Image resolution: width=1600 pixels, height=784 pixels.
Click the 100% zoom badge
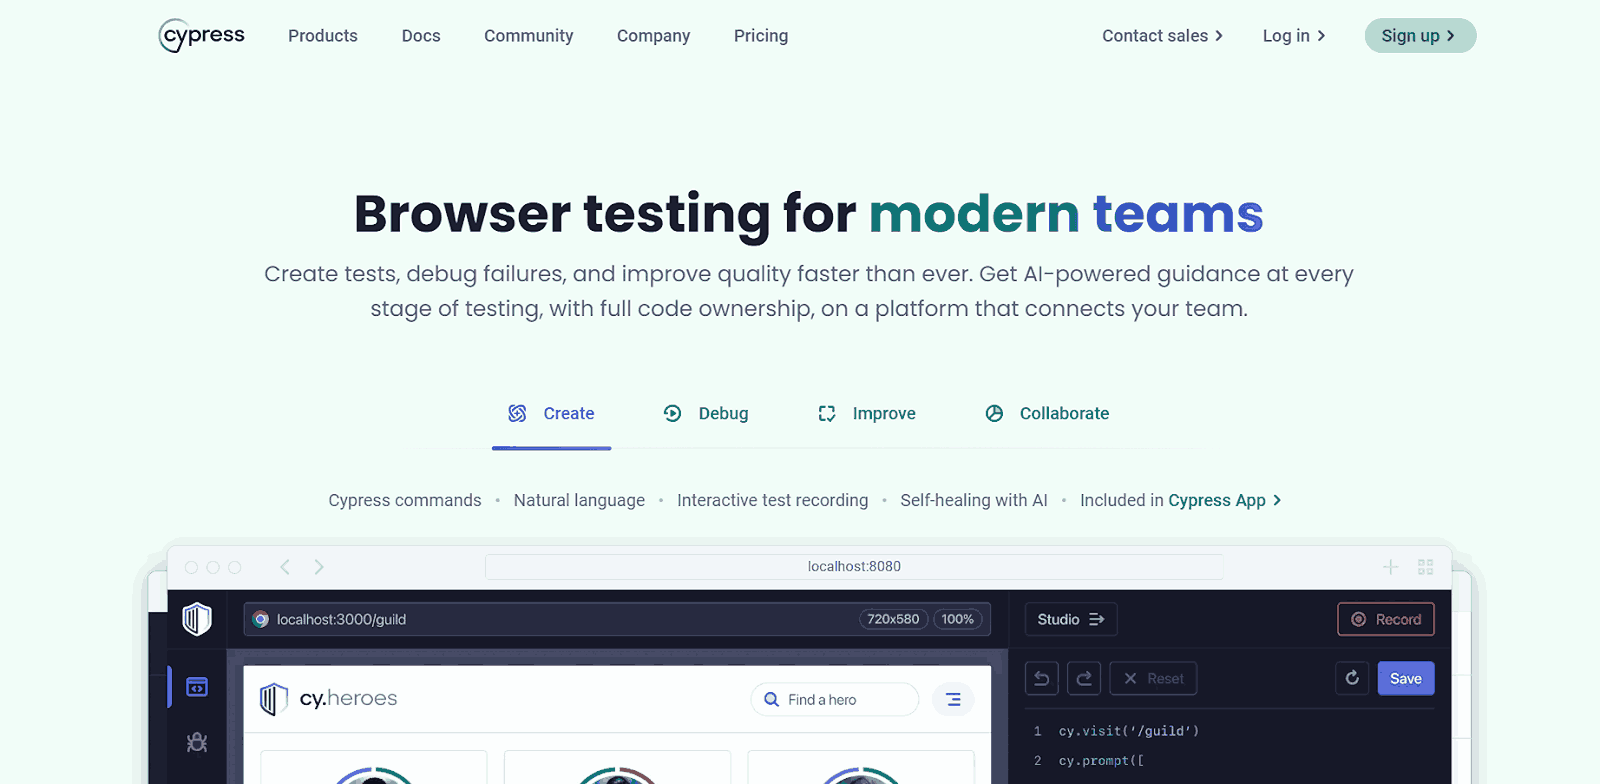pos(957,619)
